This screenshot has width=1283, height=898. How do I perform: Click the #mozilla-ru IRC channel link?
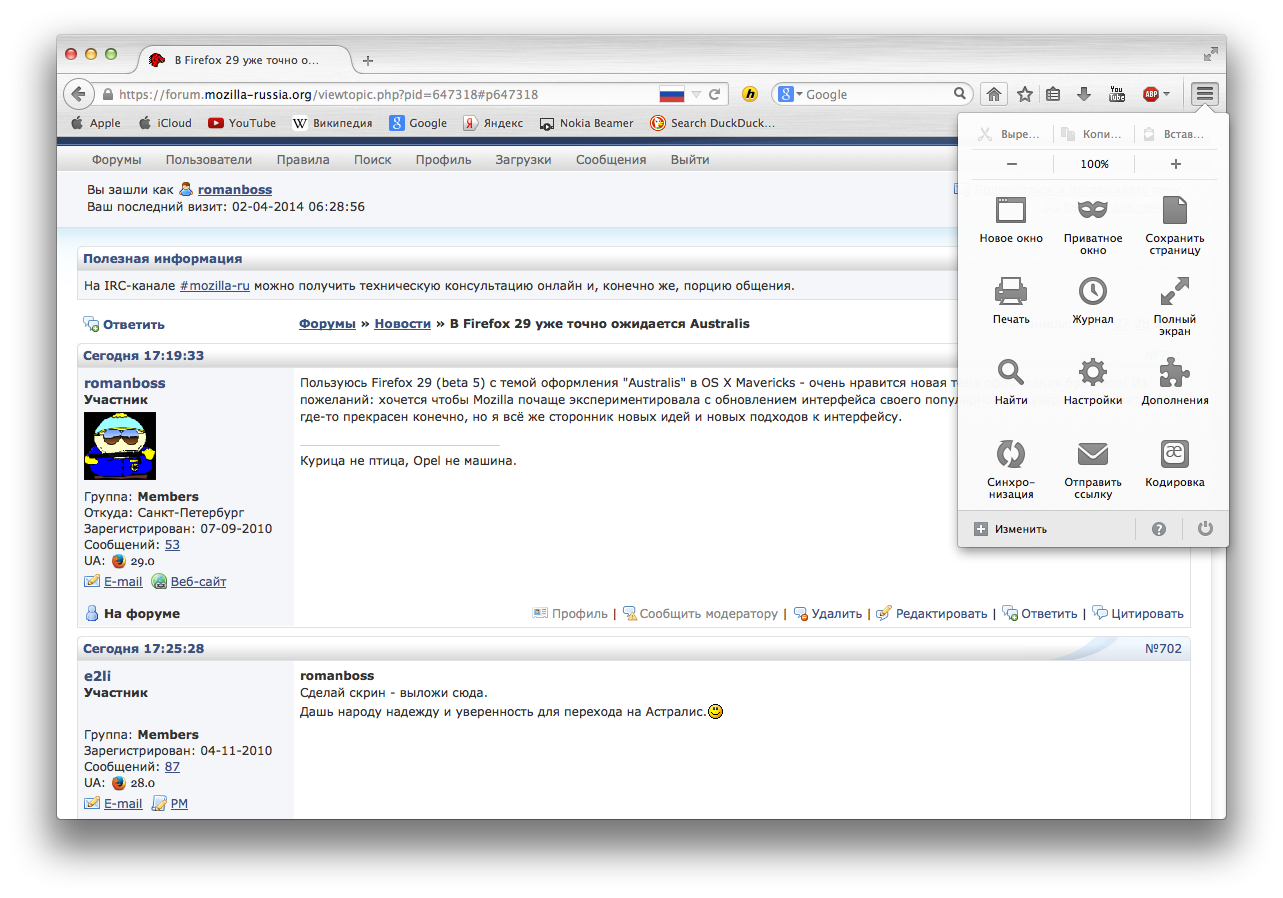click(x=215, y=286)
